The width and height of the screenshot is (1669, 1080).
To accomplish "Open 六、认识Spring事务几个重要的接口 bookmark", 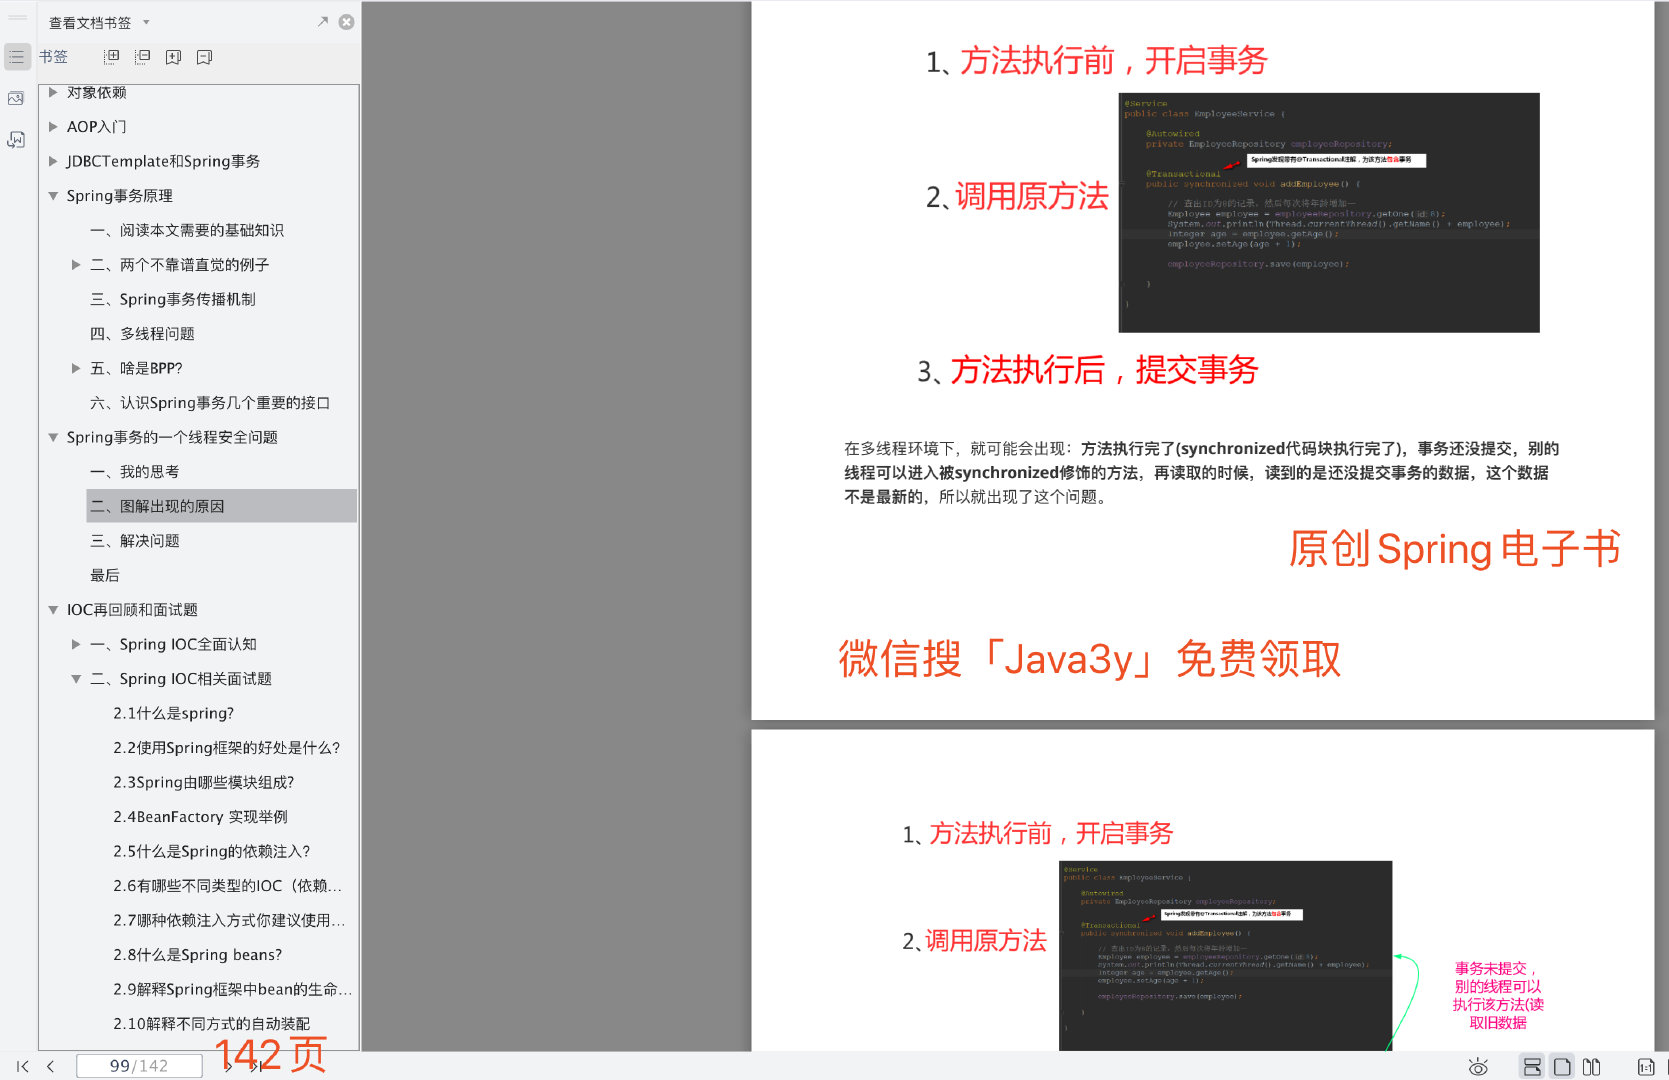I will [x=210, y=403].
